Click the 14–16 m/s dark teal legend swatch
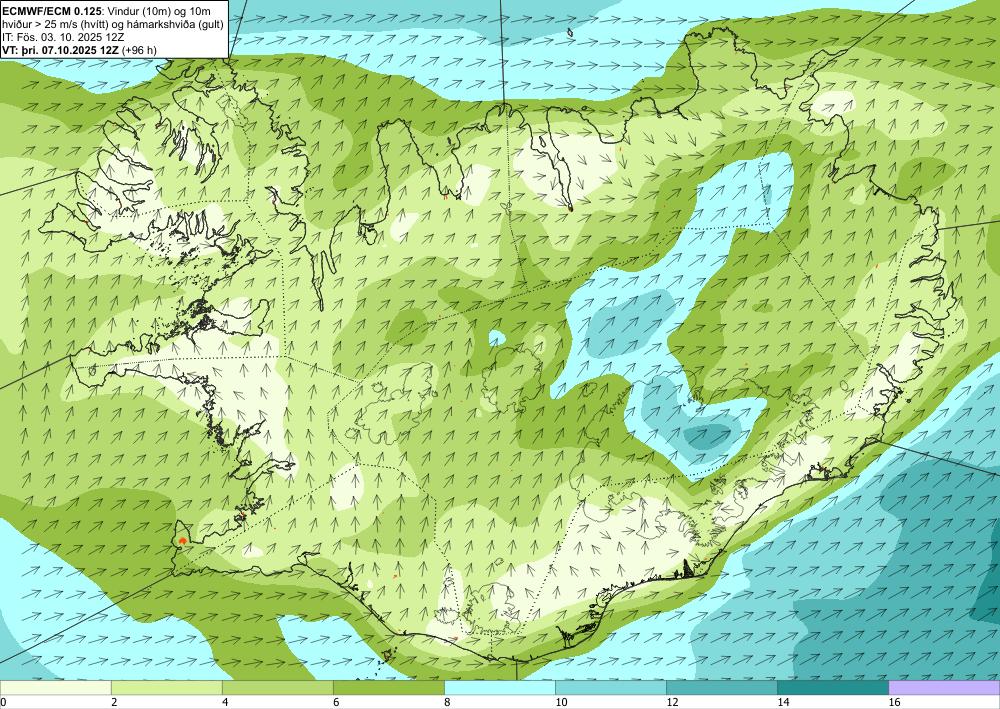Image resolution: width=1000 pixels, height=709 pixels. coord(833,688)
